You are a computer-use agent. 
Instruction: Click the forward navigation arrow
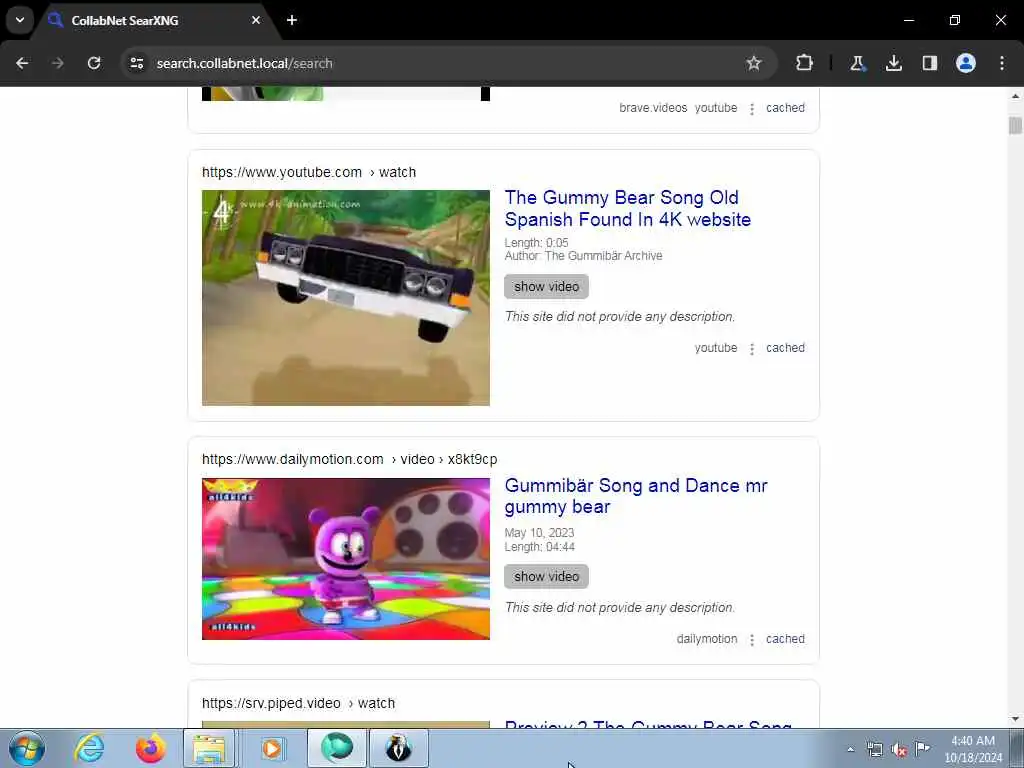(x=58, y=63)
